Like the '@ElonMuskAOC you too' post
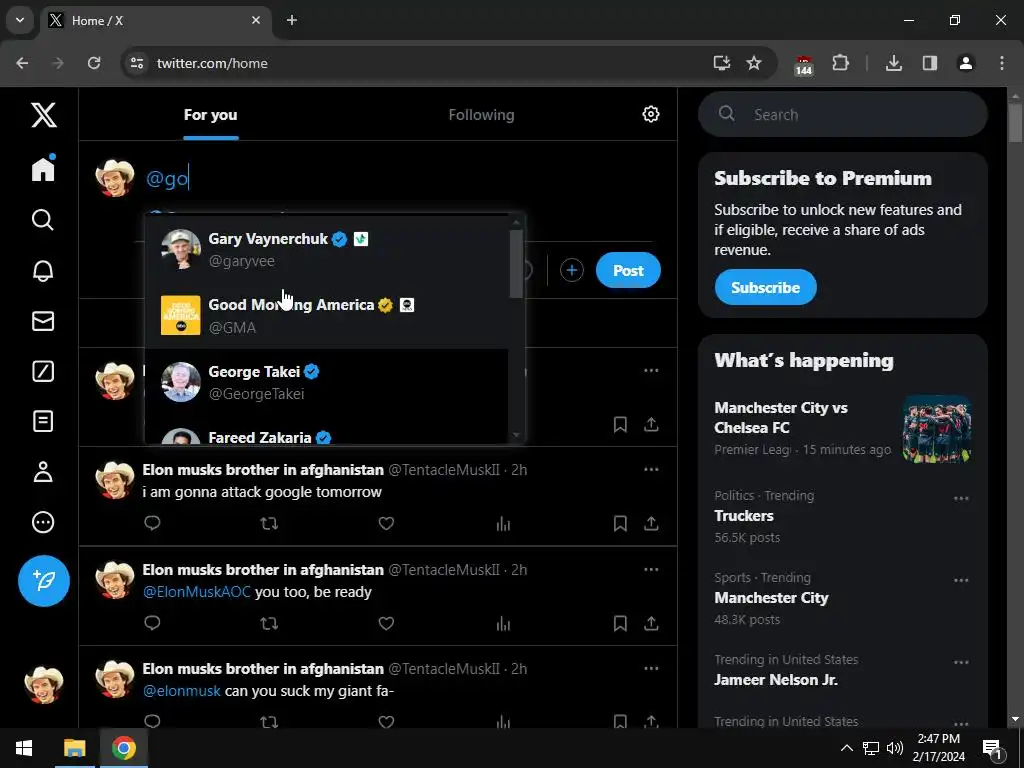This screenshot has width=1024, height=768. tap(386, 623)
